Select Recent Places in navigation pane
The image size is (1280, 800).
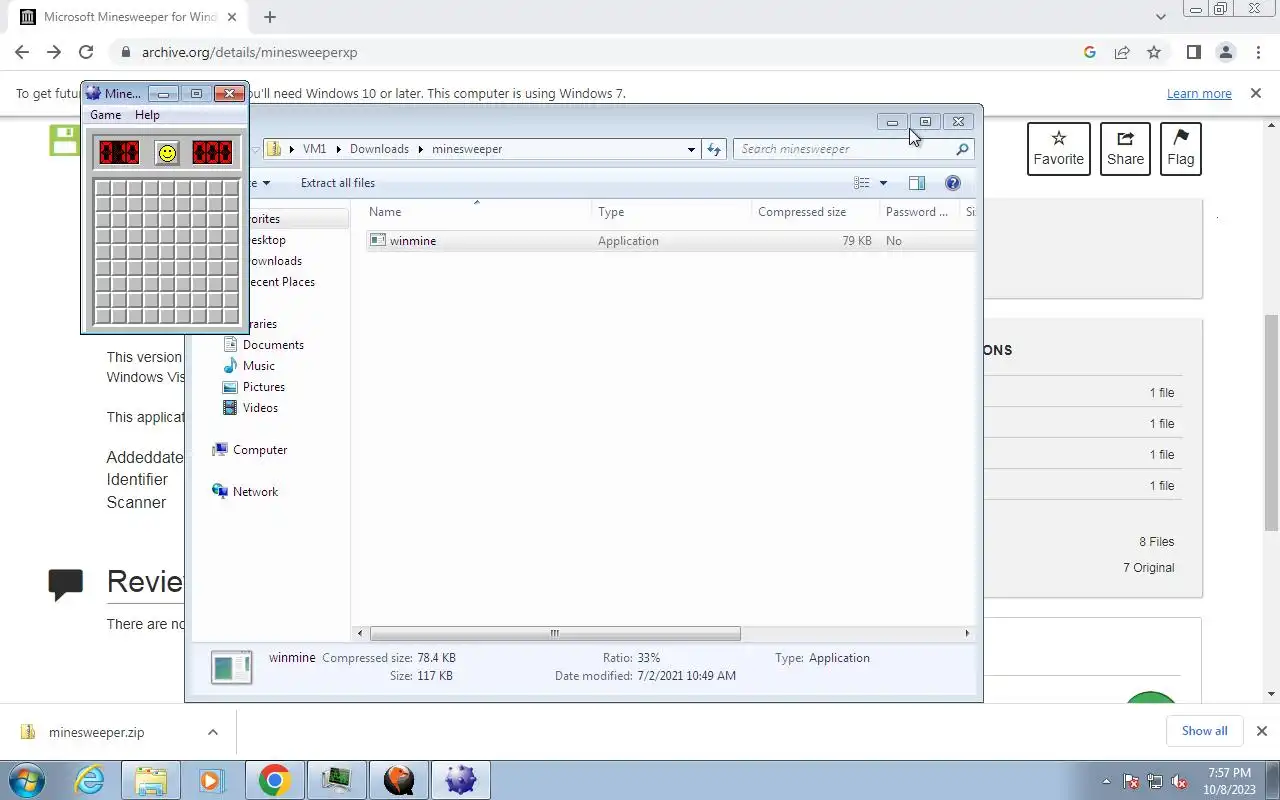coord(280,282)
